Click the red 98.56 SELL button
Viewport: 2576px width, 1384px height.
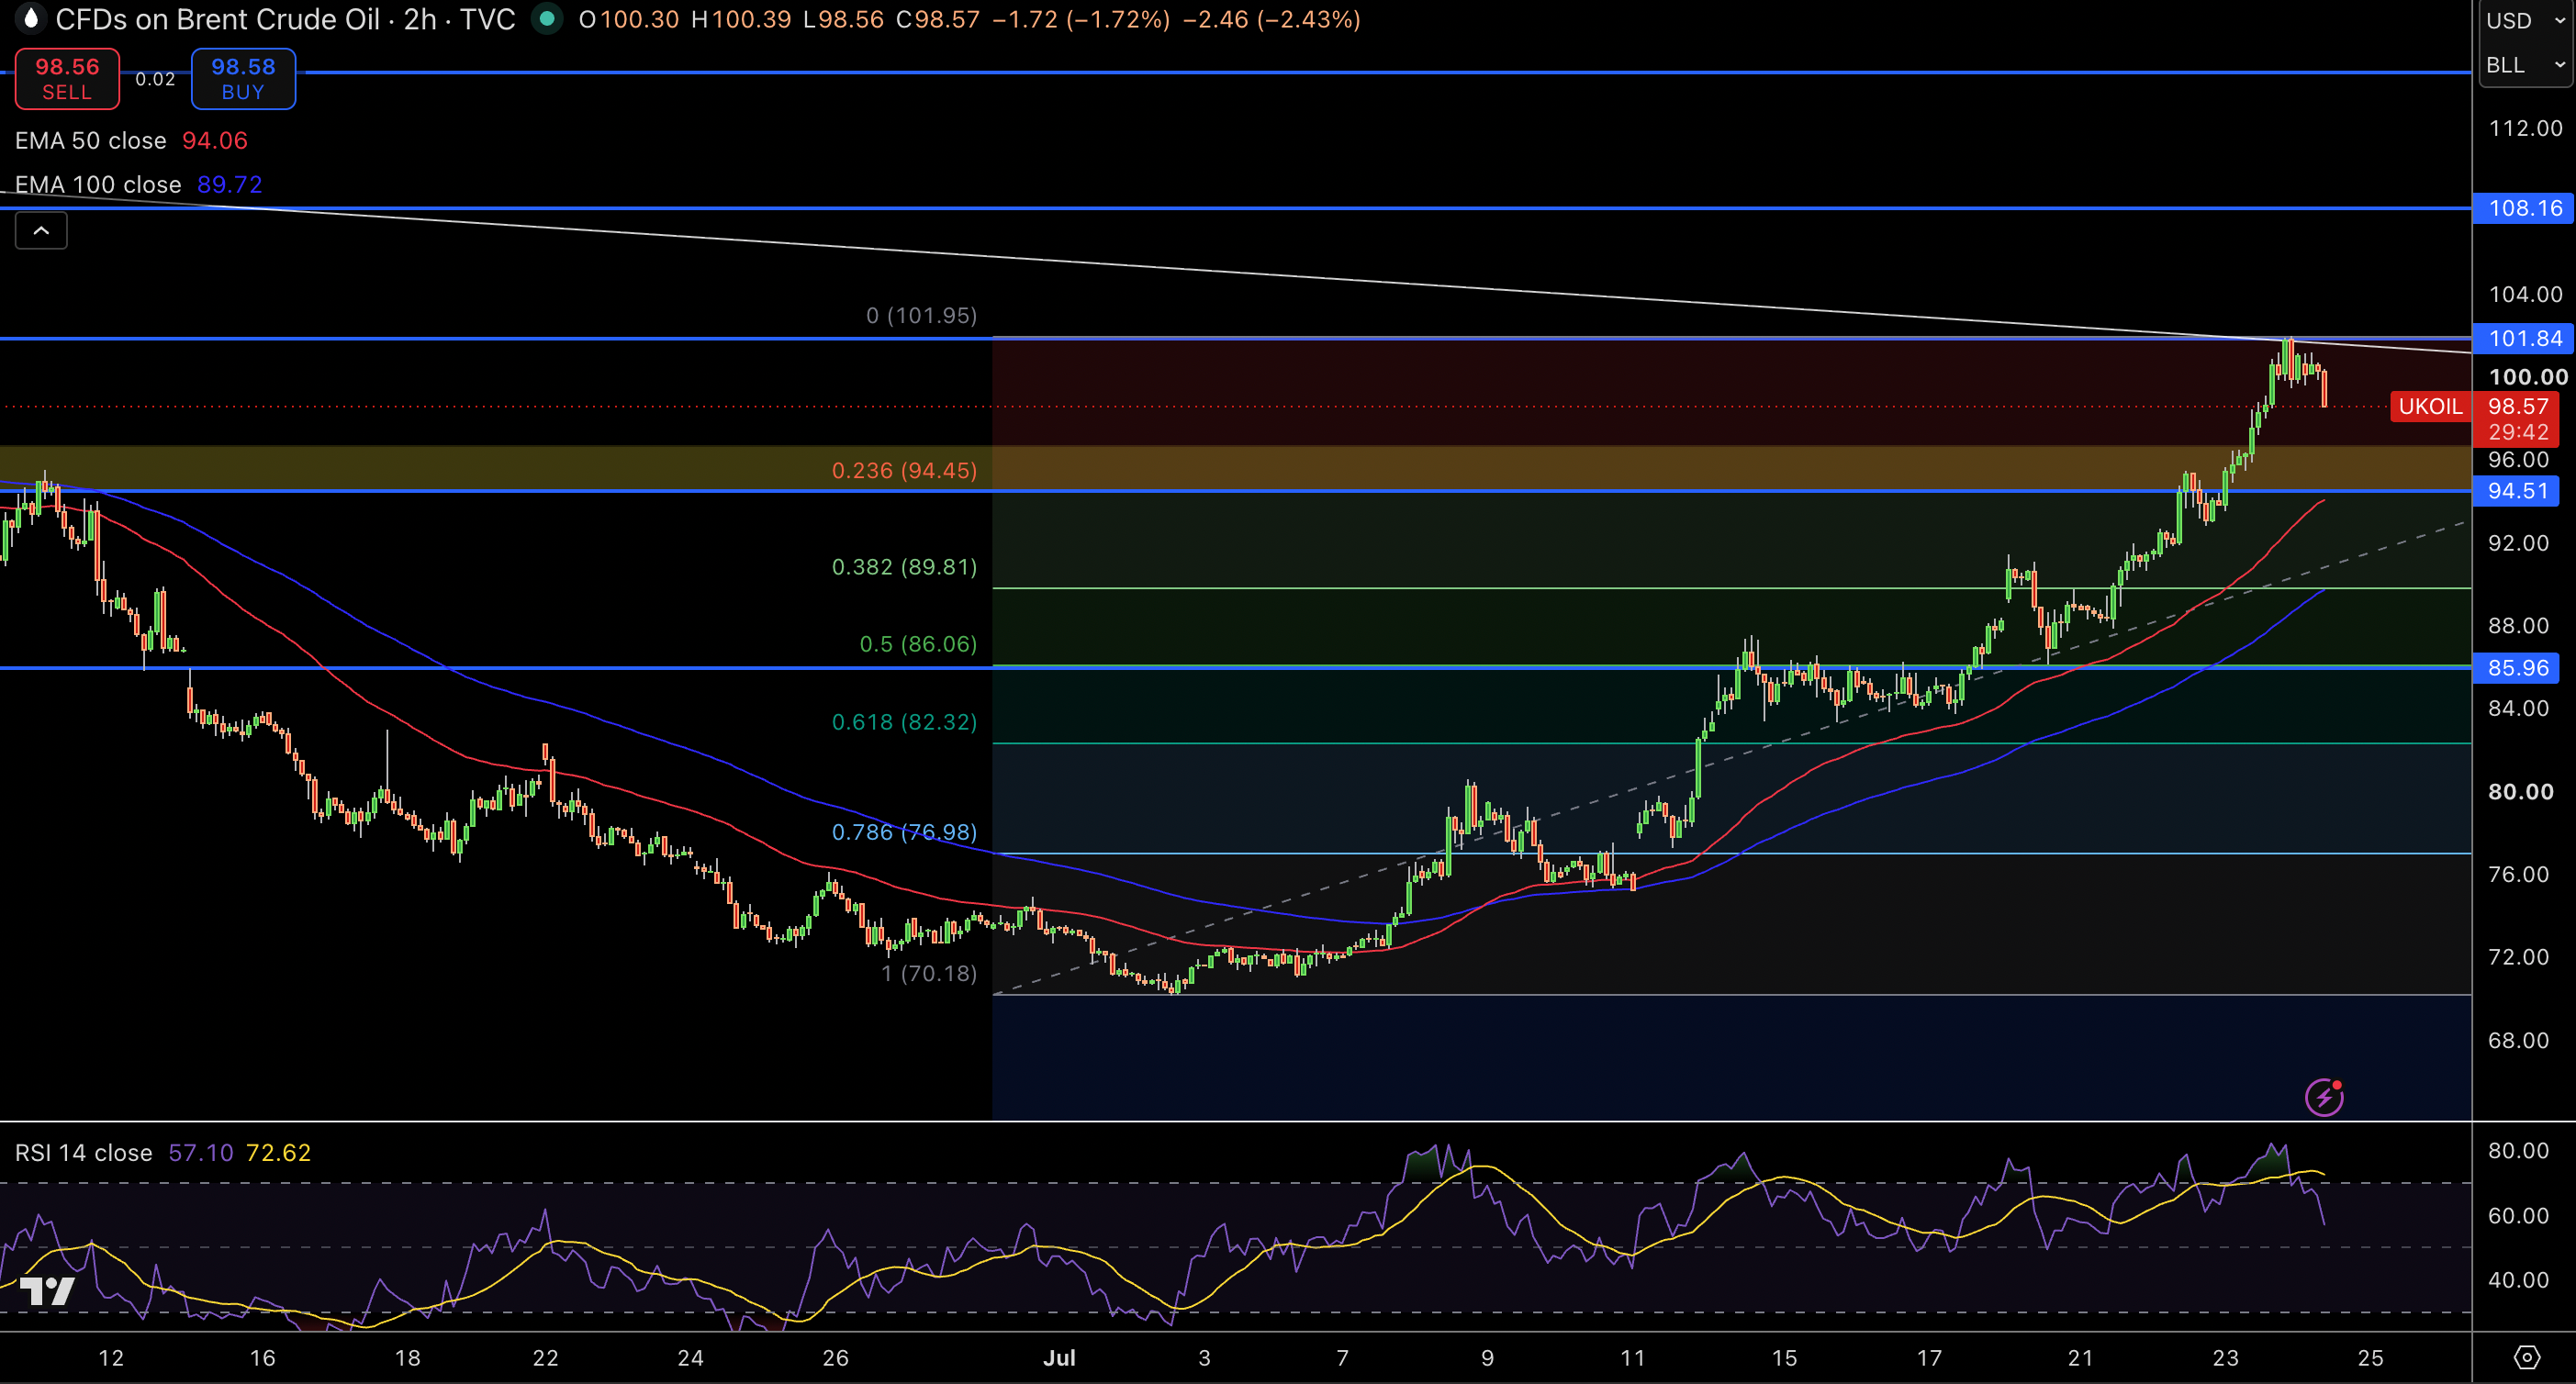67,79
